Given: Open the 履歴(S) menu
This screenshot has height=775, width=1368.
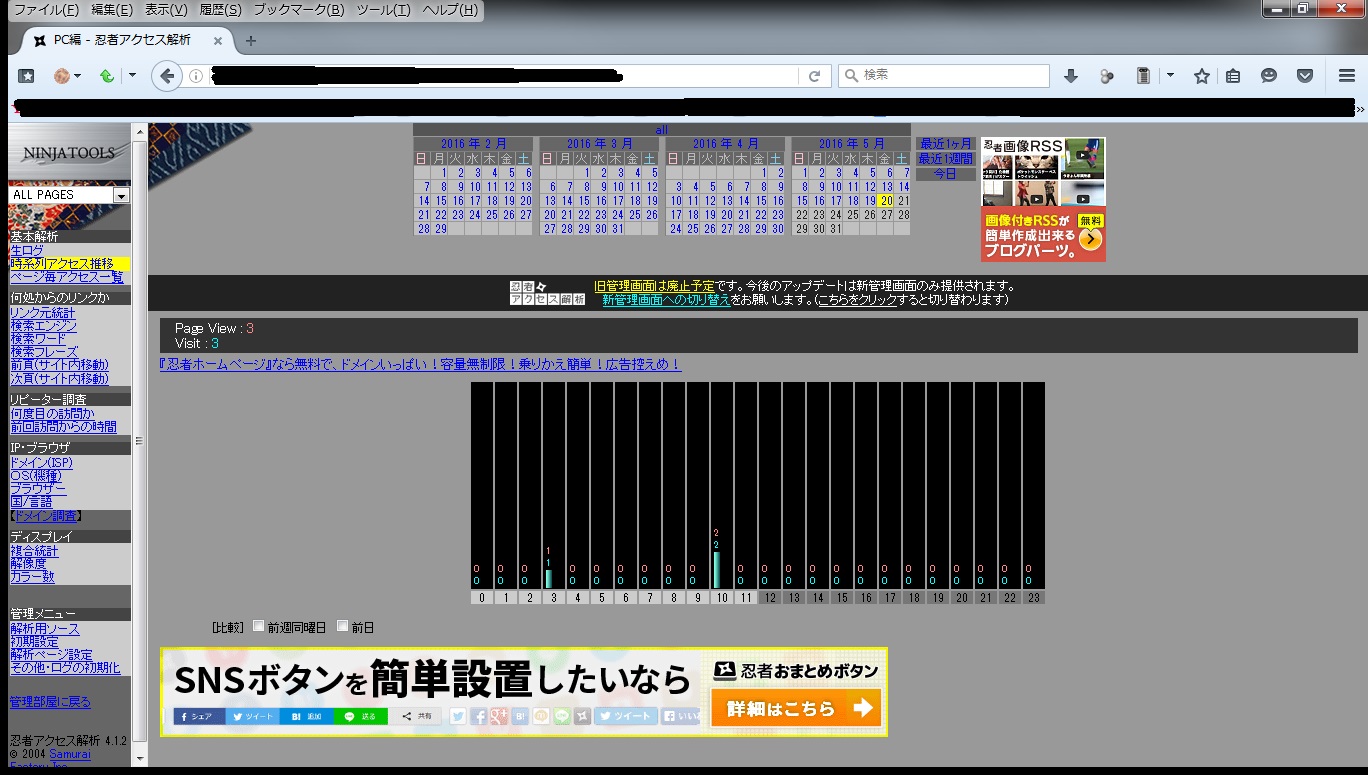Looking at the screenshot, I should pos(220,10).
